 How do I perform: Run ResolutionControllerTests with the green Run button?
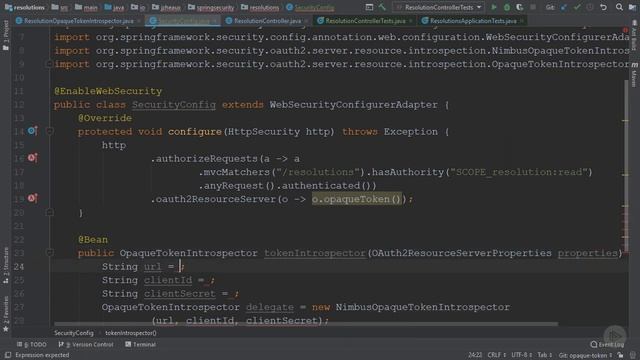point(494,7)
